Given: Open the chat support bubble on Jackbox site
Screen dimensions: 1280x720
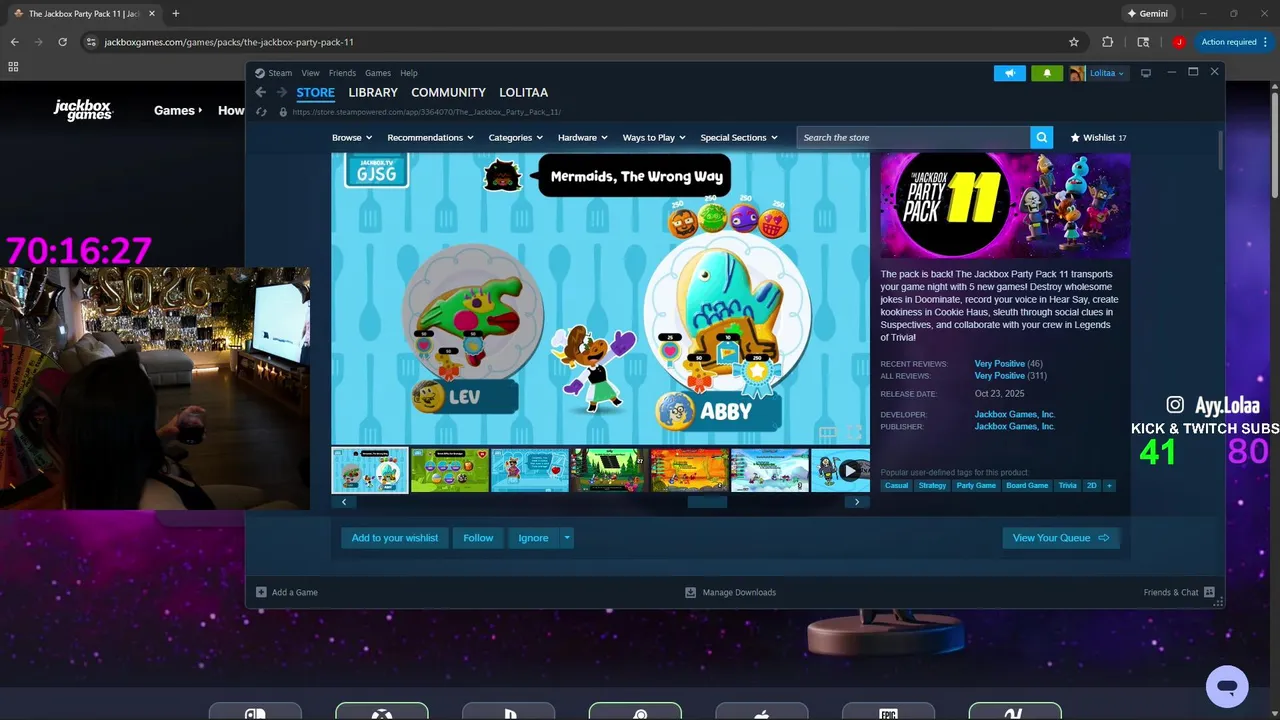Looking at the screenshot, I should 1227,687.
